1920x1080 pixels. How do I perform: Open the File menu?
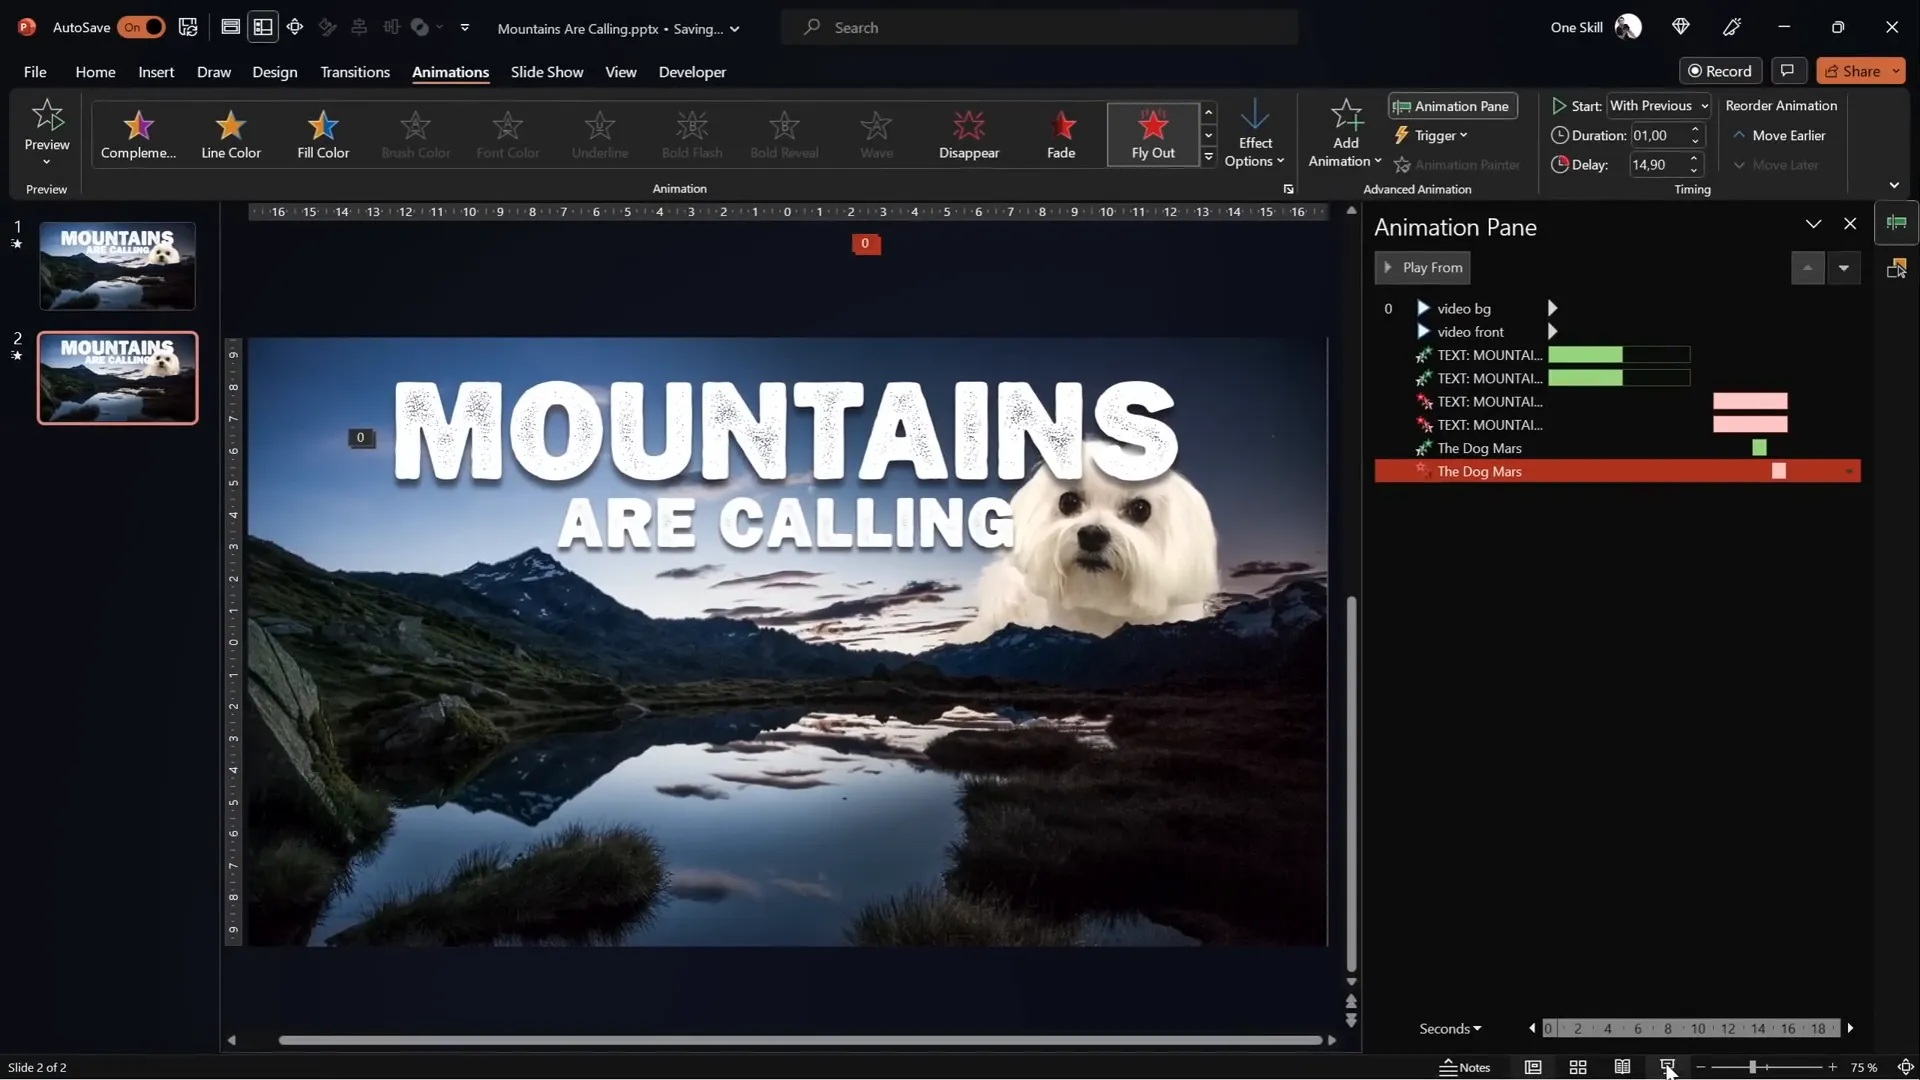click(x=35, y=72)
